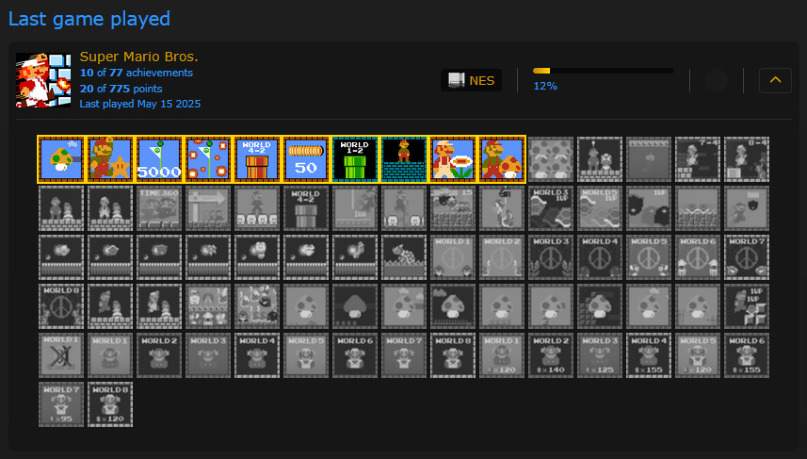Image resolution: width=807 pixels, height=459 pixels.
Task: Click the 10 of 77 achievements link
Action: pos(136,73)
